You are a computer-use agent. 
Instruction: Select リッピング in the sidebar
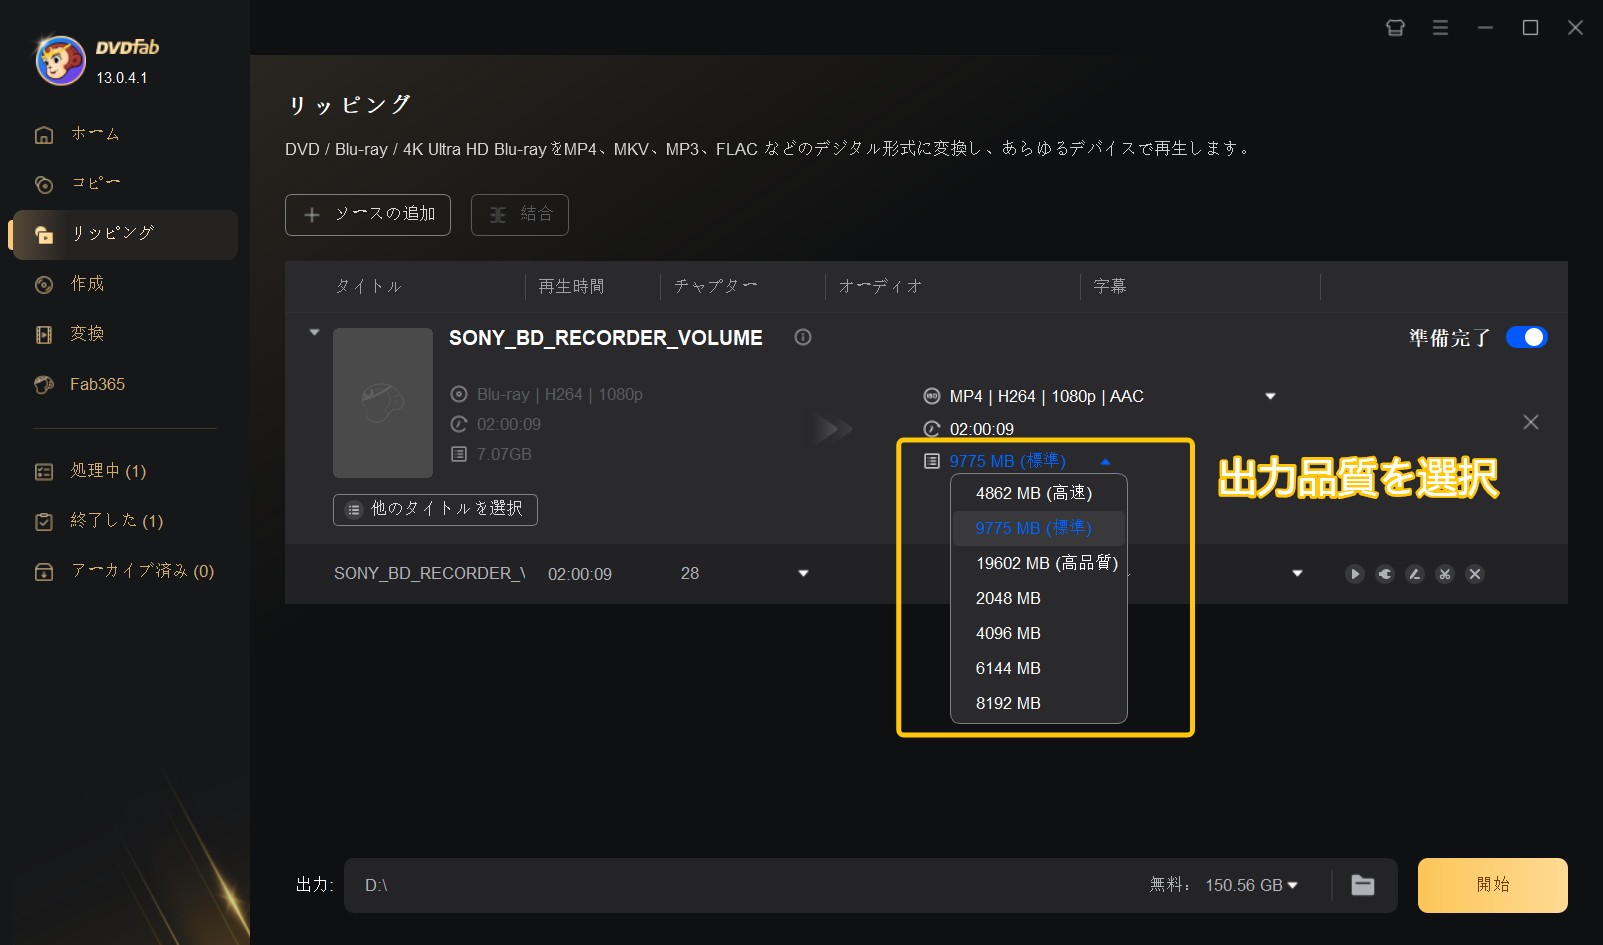[124, 234]
